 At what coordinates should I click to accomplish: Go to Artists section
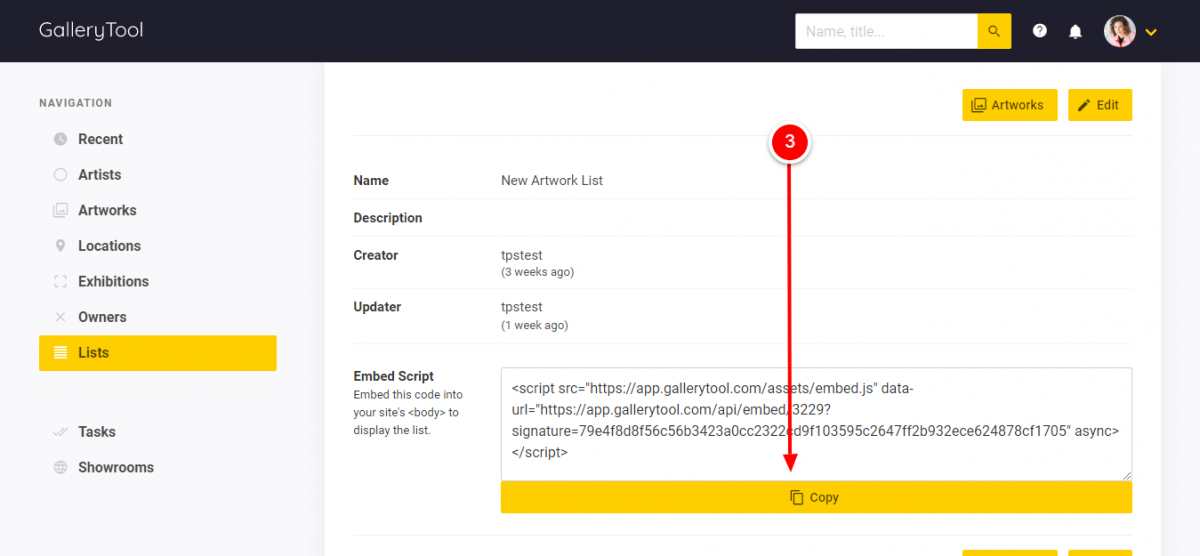[99, 174]
